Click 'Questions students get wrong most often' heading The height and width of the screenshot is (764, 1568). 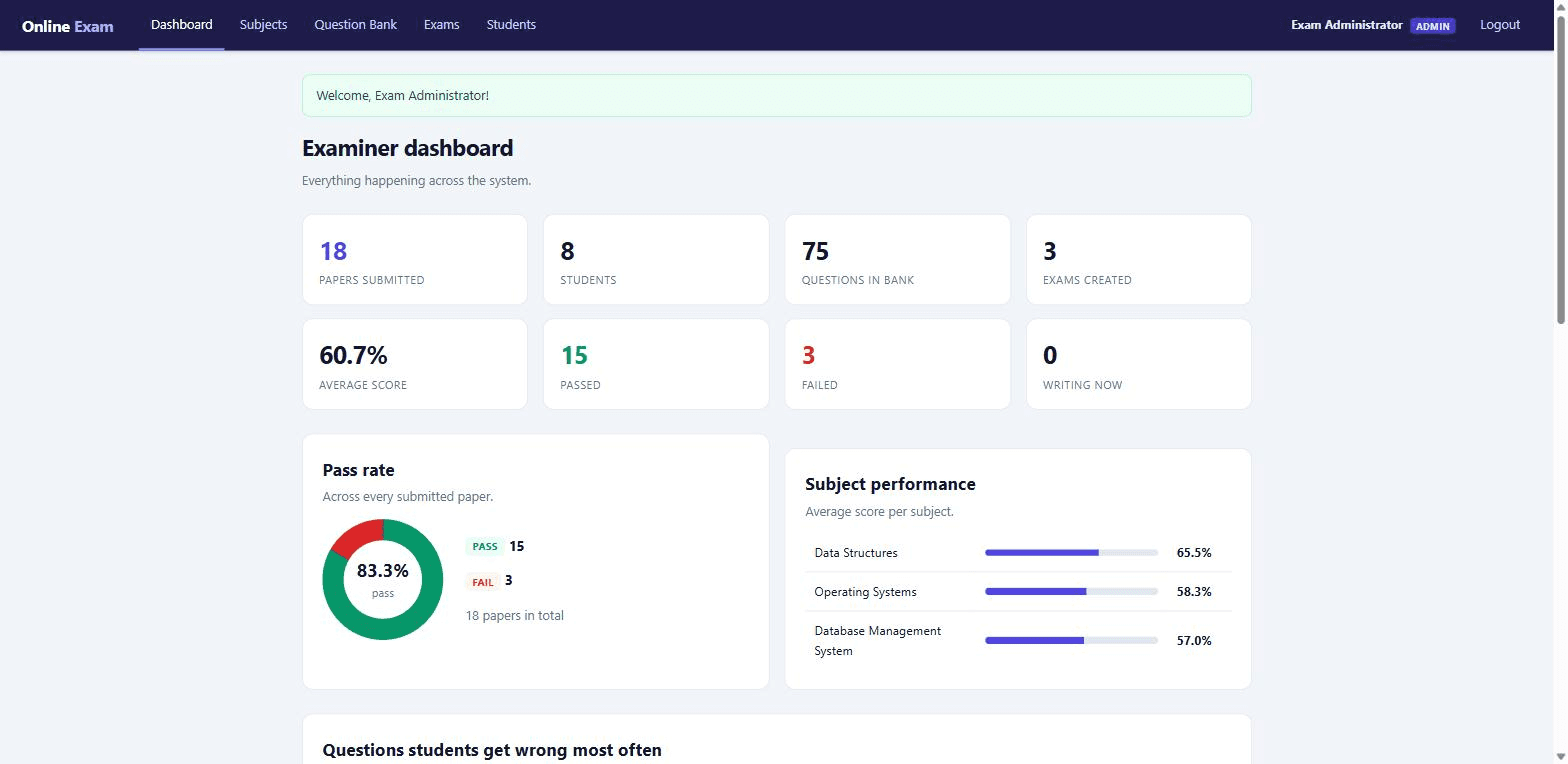click(x=492, y=750)
